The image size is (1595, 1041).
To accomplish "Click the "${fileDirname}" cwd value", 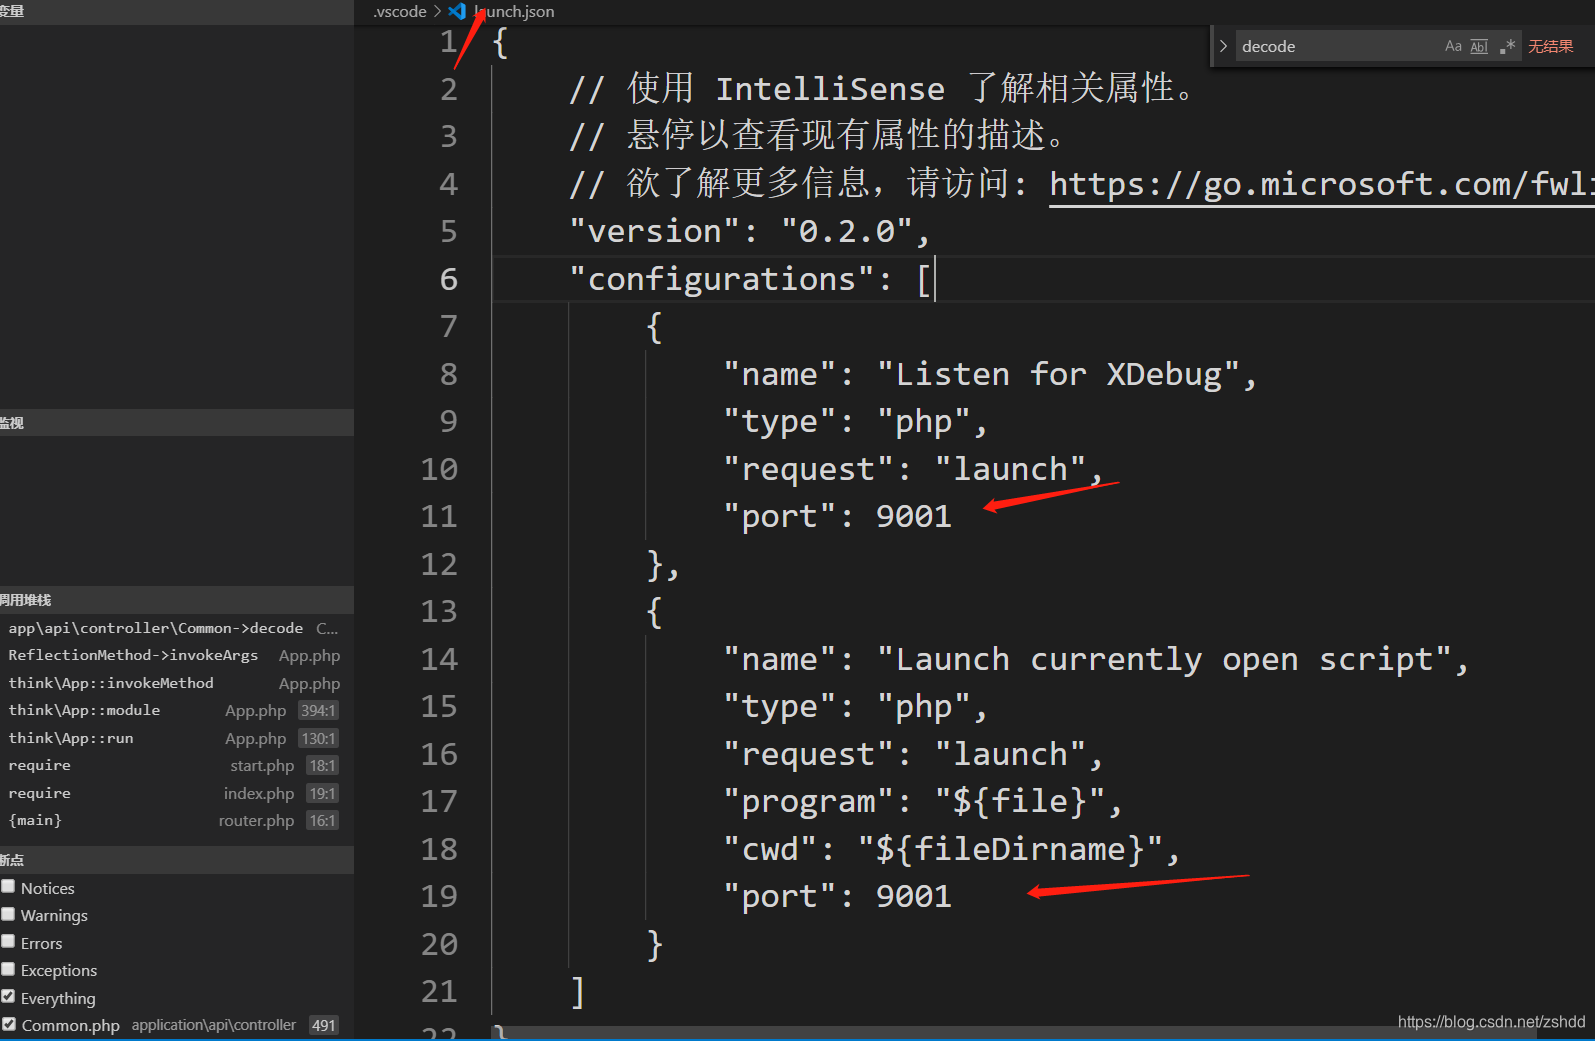I will click(x=1010, y=850).
